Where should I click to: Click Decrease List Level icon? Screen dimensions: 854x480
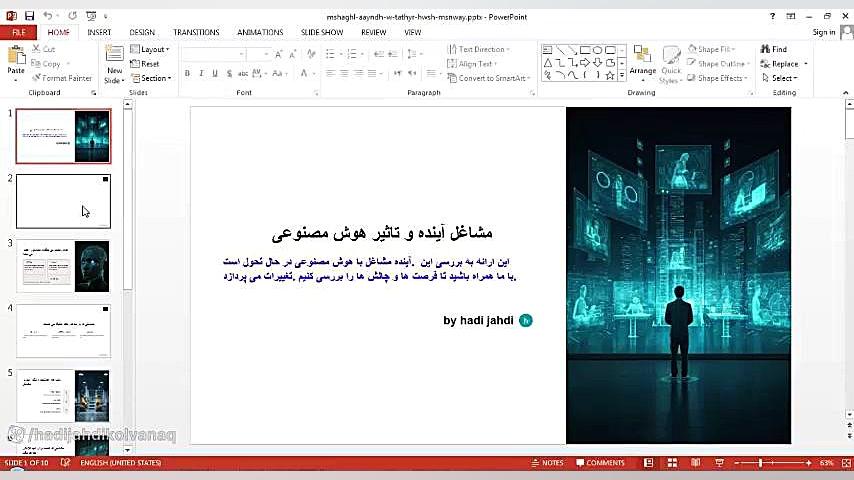pyautogui.click(x=379, y=54)
